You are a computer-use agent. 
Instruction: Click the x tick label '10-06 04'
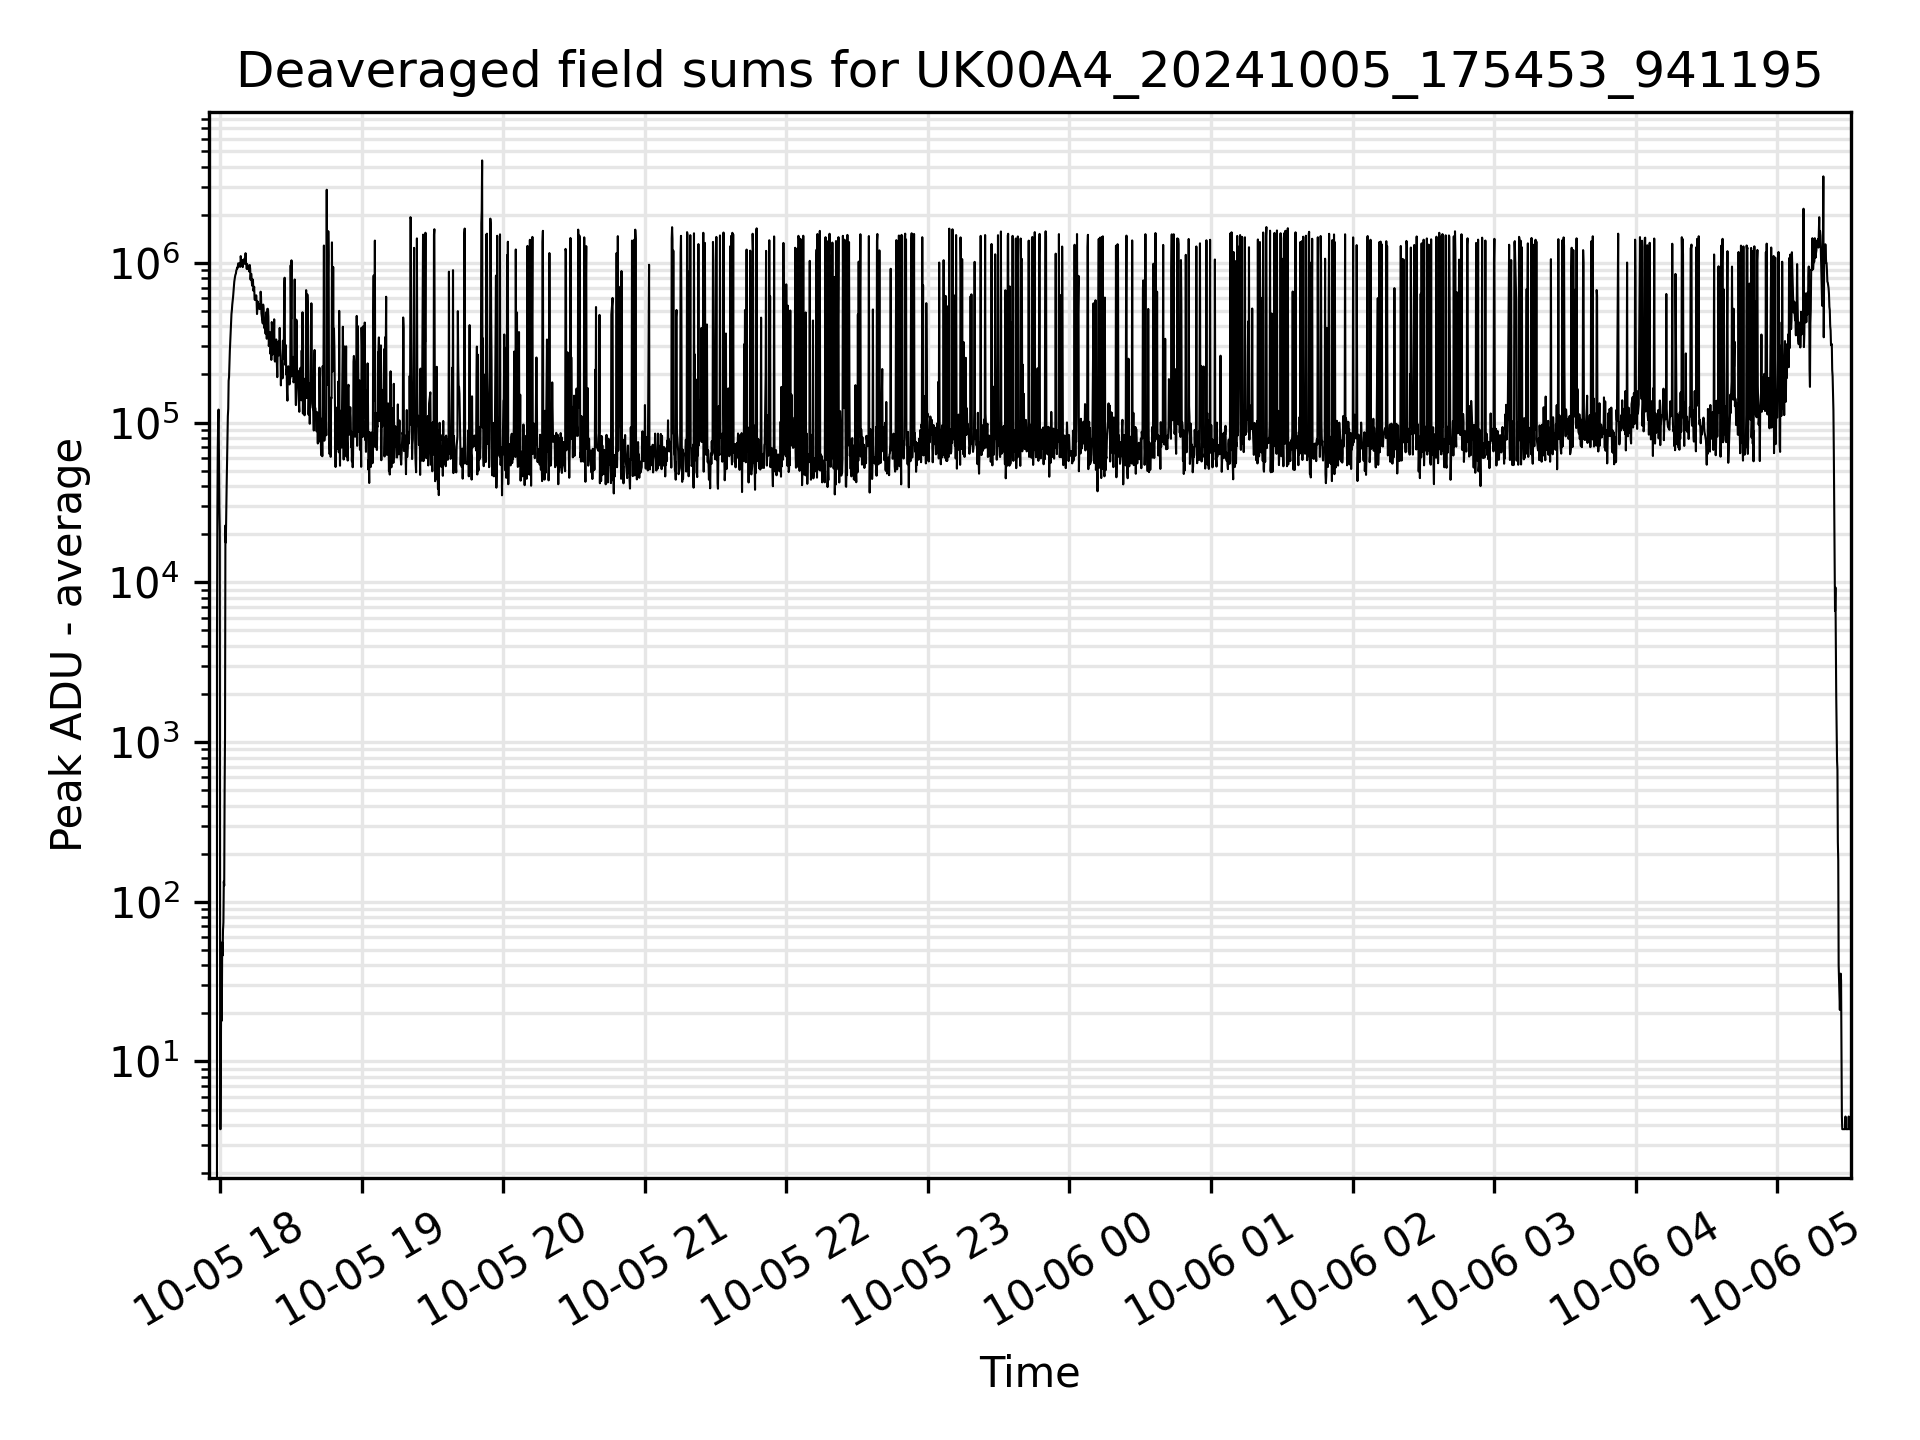tap(1636, 1269)
